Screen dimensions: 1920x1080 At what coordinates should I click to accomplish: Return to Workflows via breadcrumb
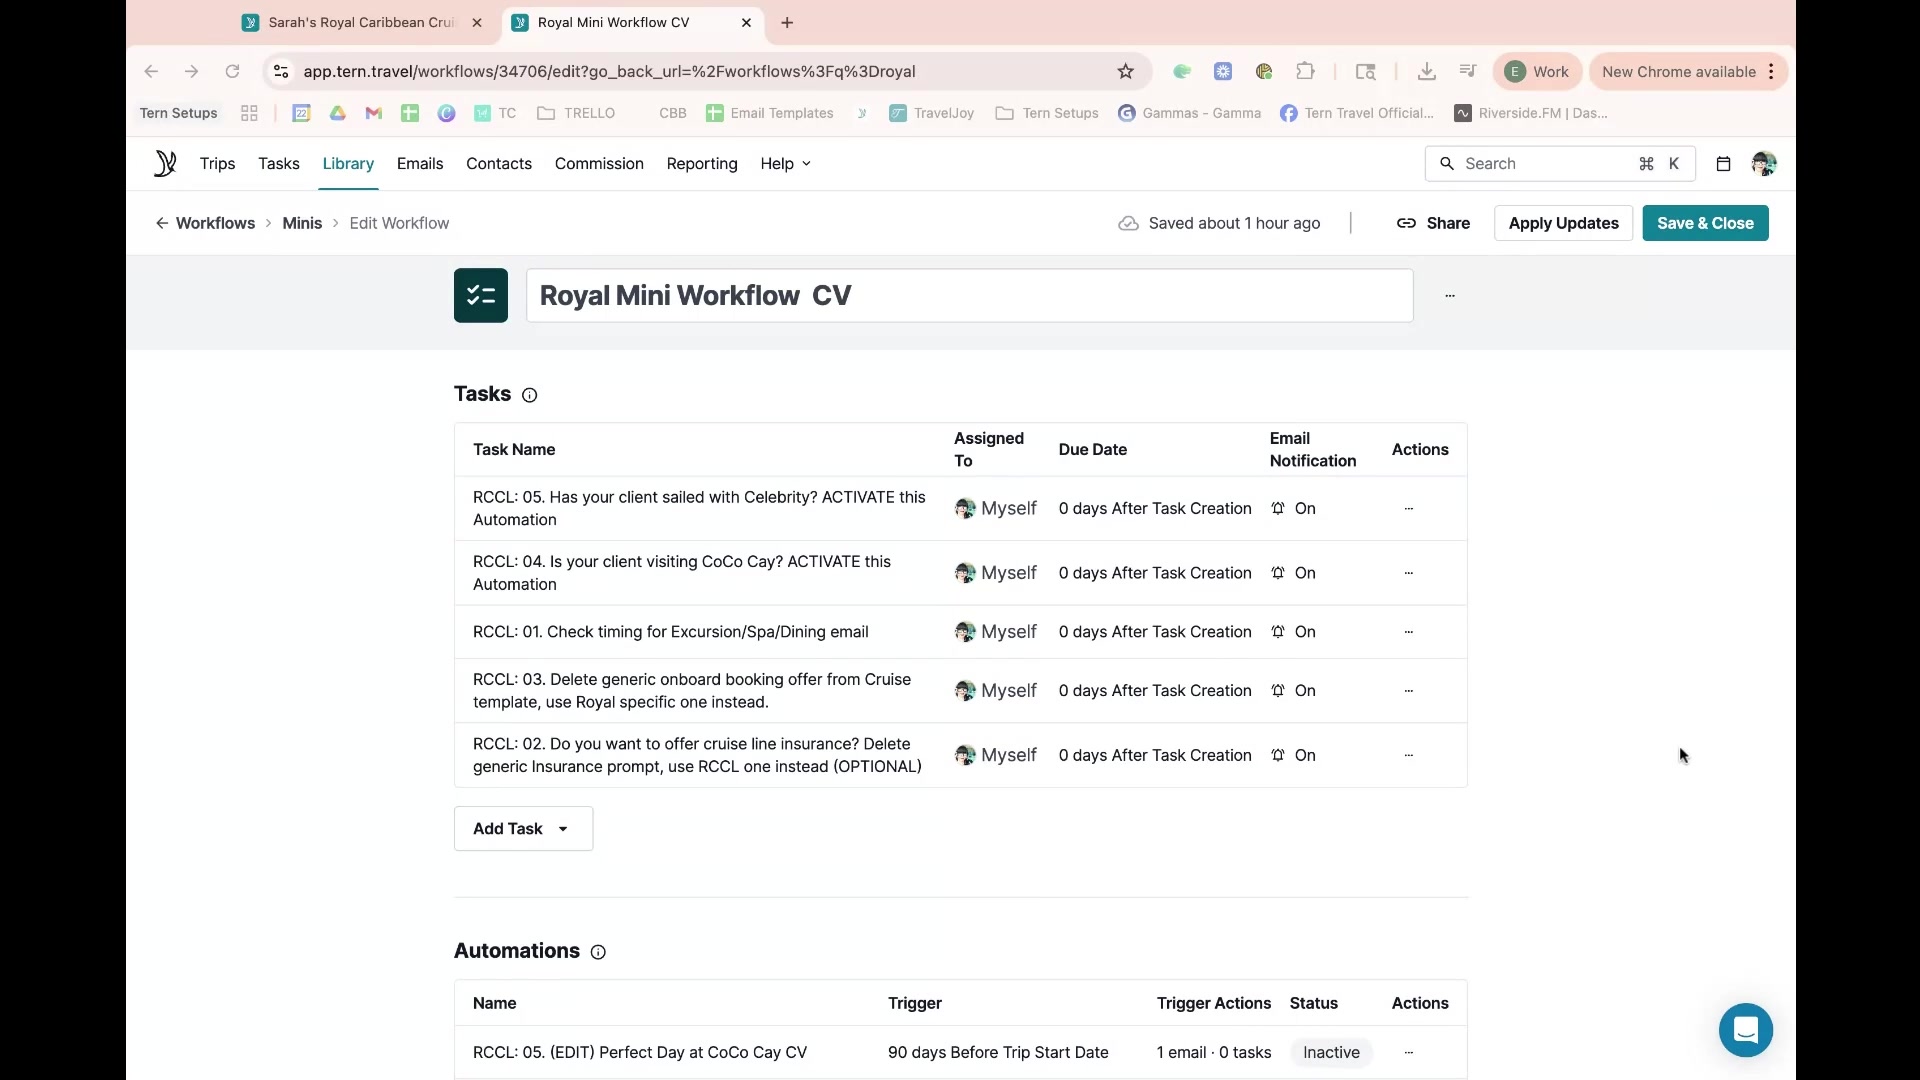pos(205,223)
